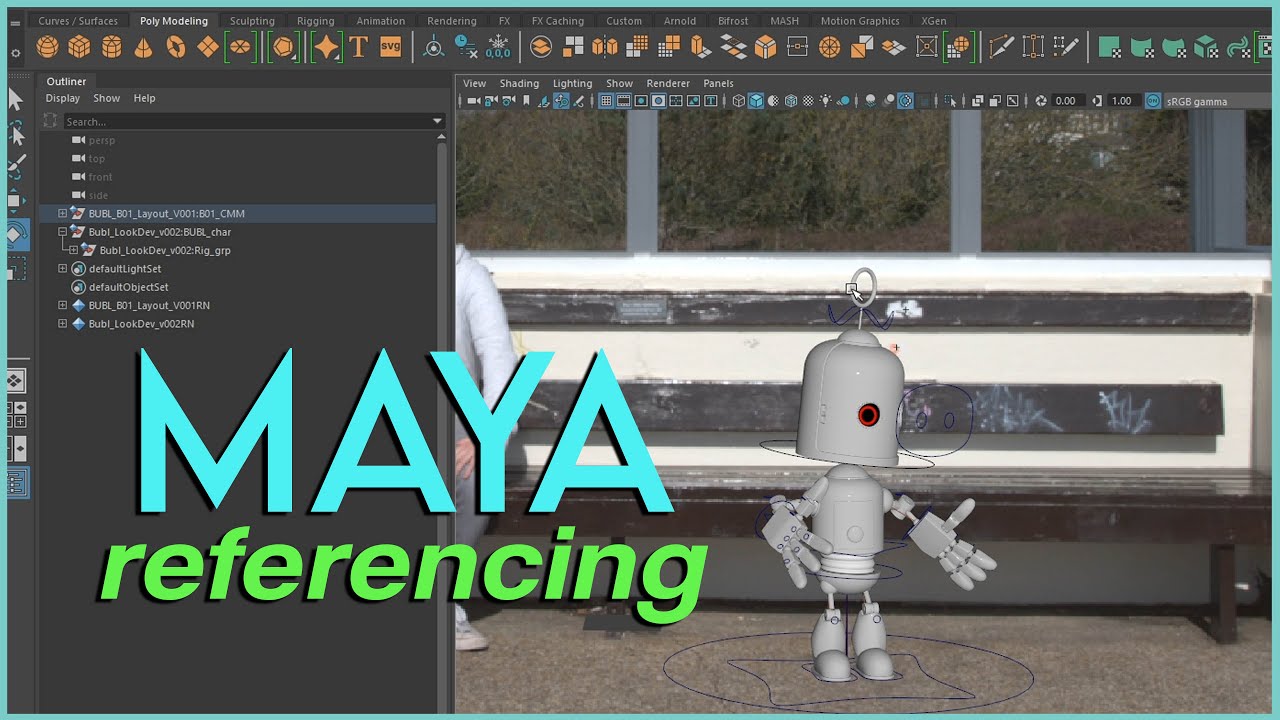Create a polygon sphere from the shelf
The image size is (1280, 720).
coord(47,47)
